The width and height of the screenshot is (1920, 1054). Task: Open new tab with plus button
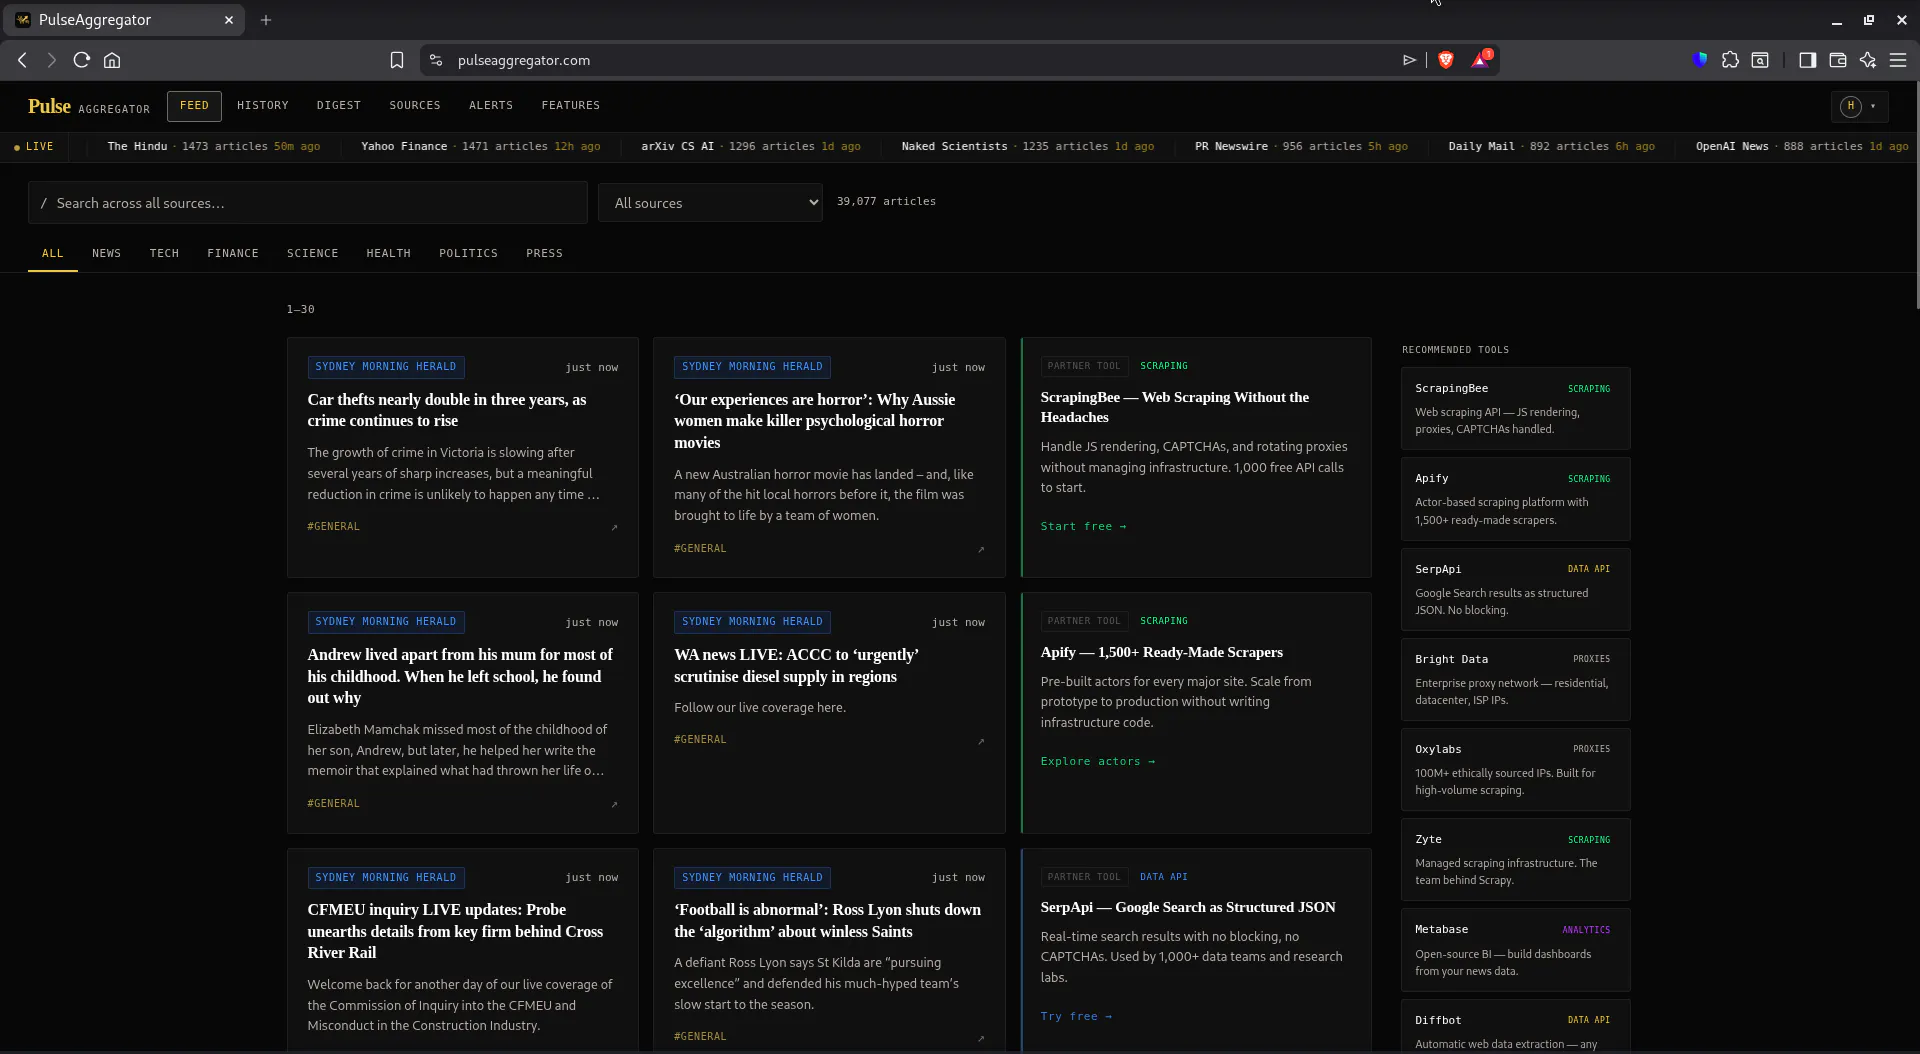pos(266,20)
